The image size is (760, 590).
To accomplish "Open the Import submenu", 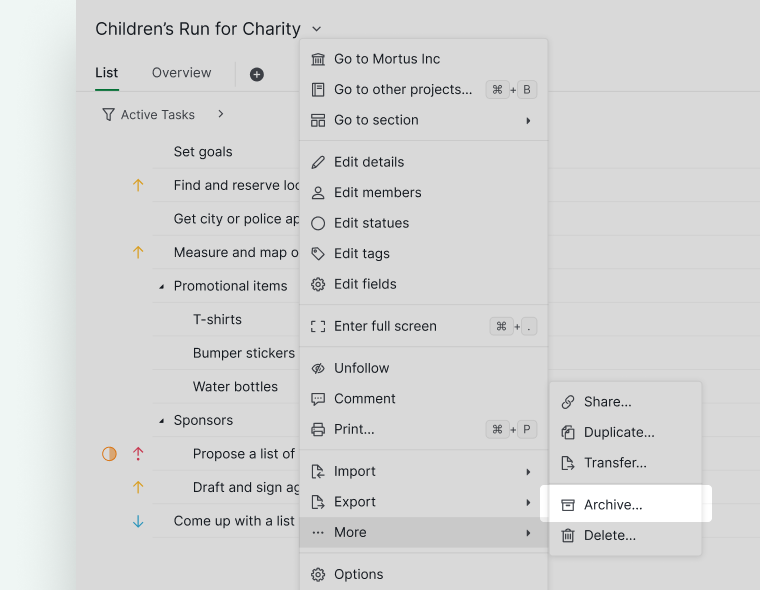I will (424, 472).
